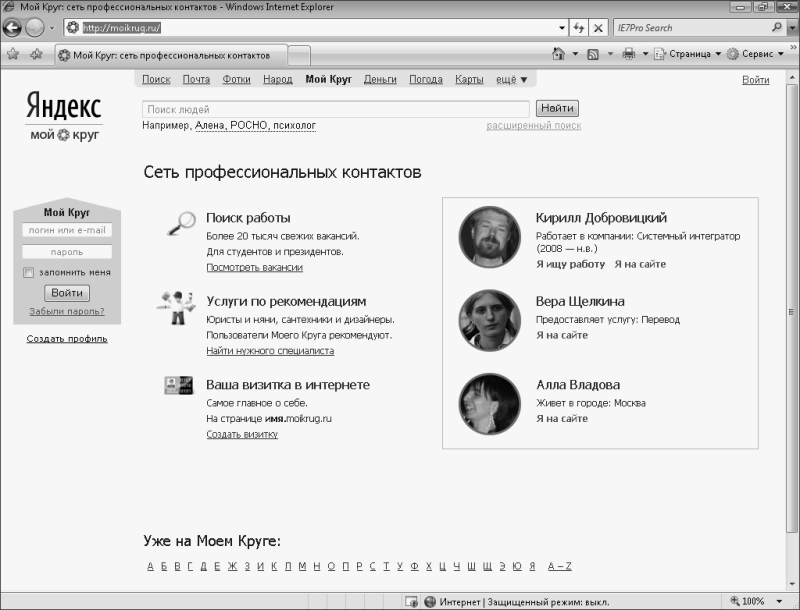The height and width of the screenshot is (610, 800).
Task: Click the Яндекс logo
Action: (x=64, y=106)
